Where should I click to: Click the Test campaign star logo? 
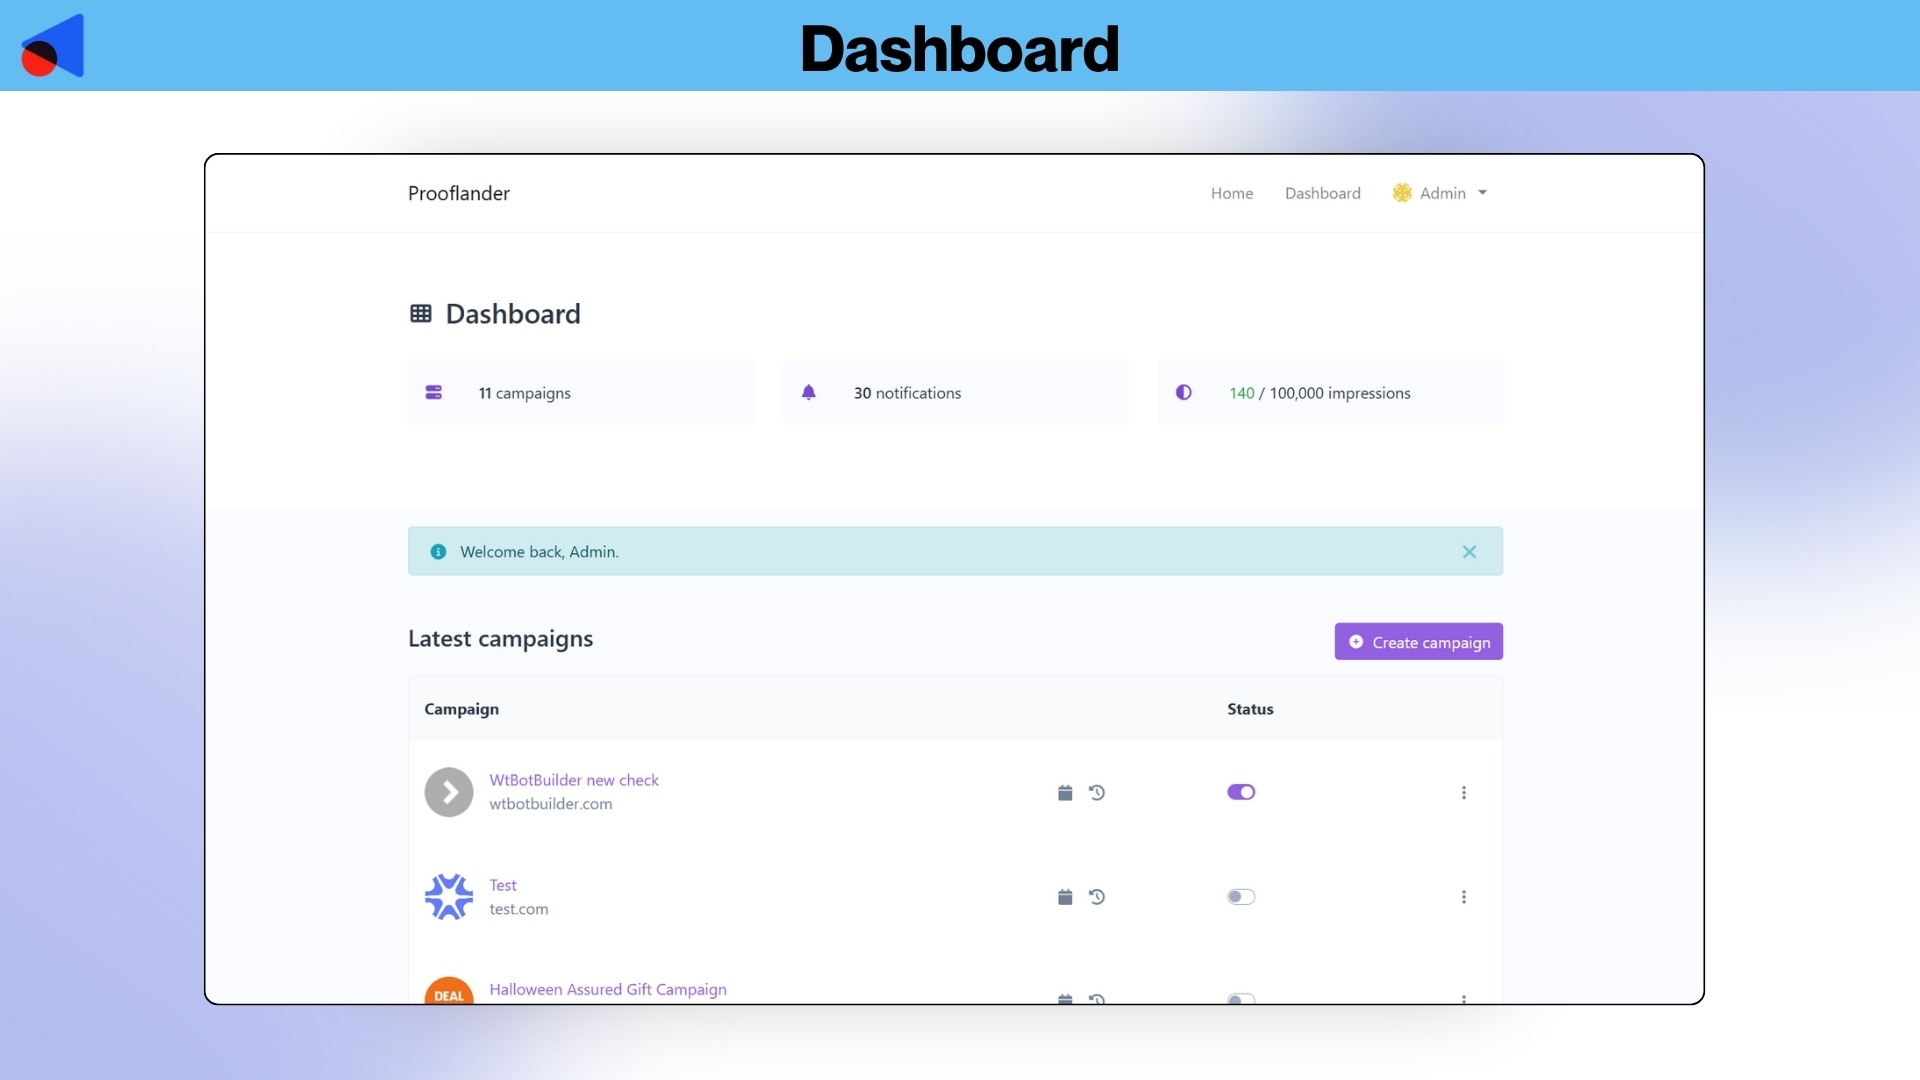point(449,897)
